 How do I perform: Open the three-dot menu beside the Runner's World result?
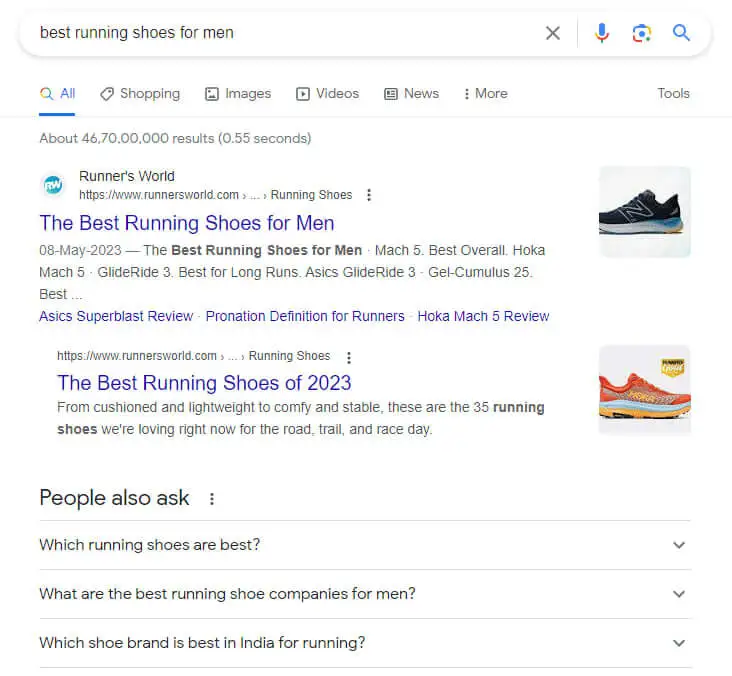pyautogui.click(x=369, y=195)
